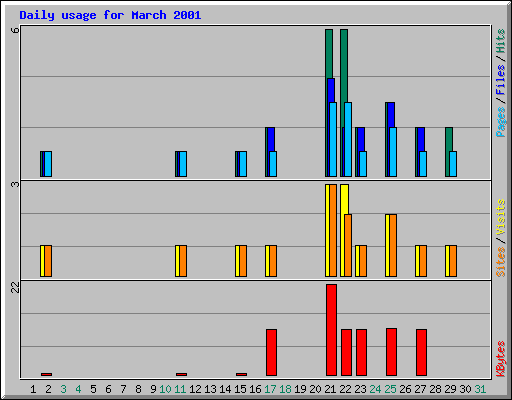Click the red KBytes bar for day 25

pos(391,352)
